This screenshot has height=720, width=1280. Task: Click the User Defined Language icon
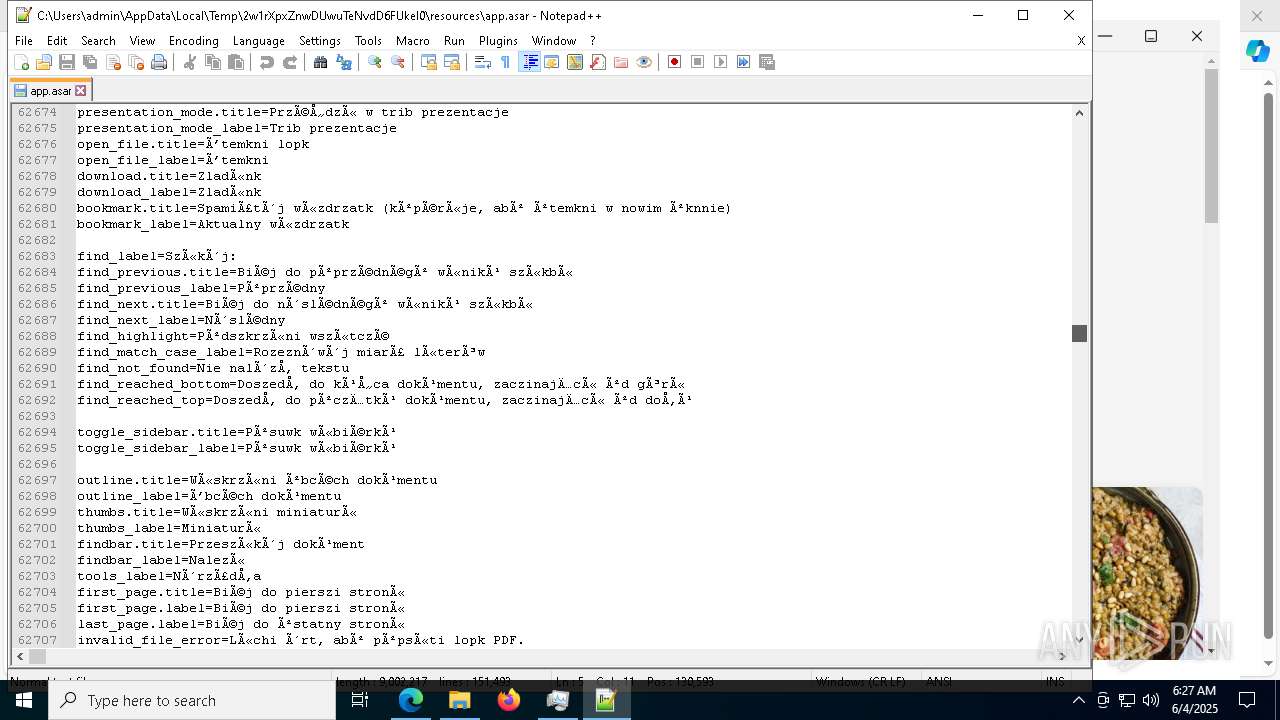pos(552,62)
